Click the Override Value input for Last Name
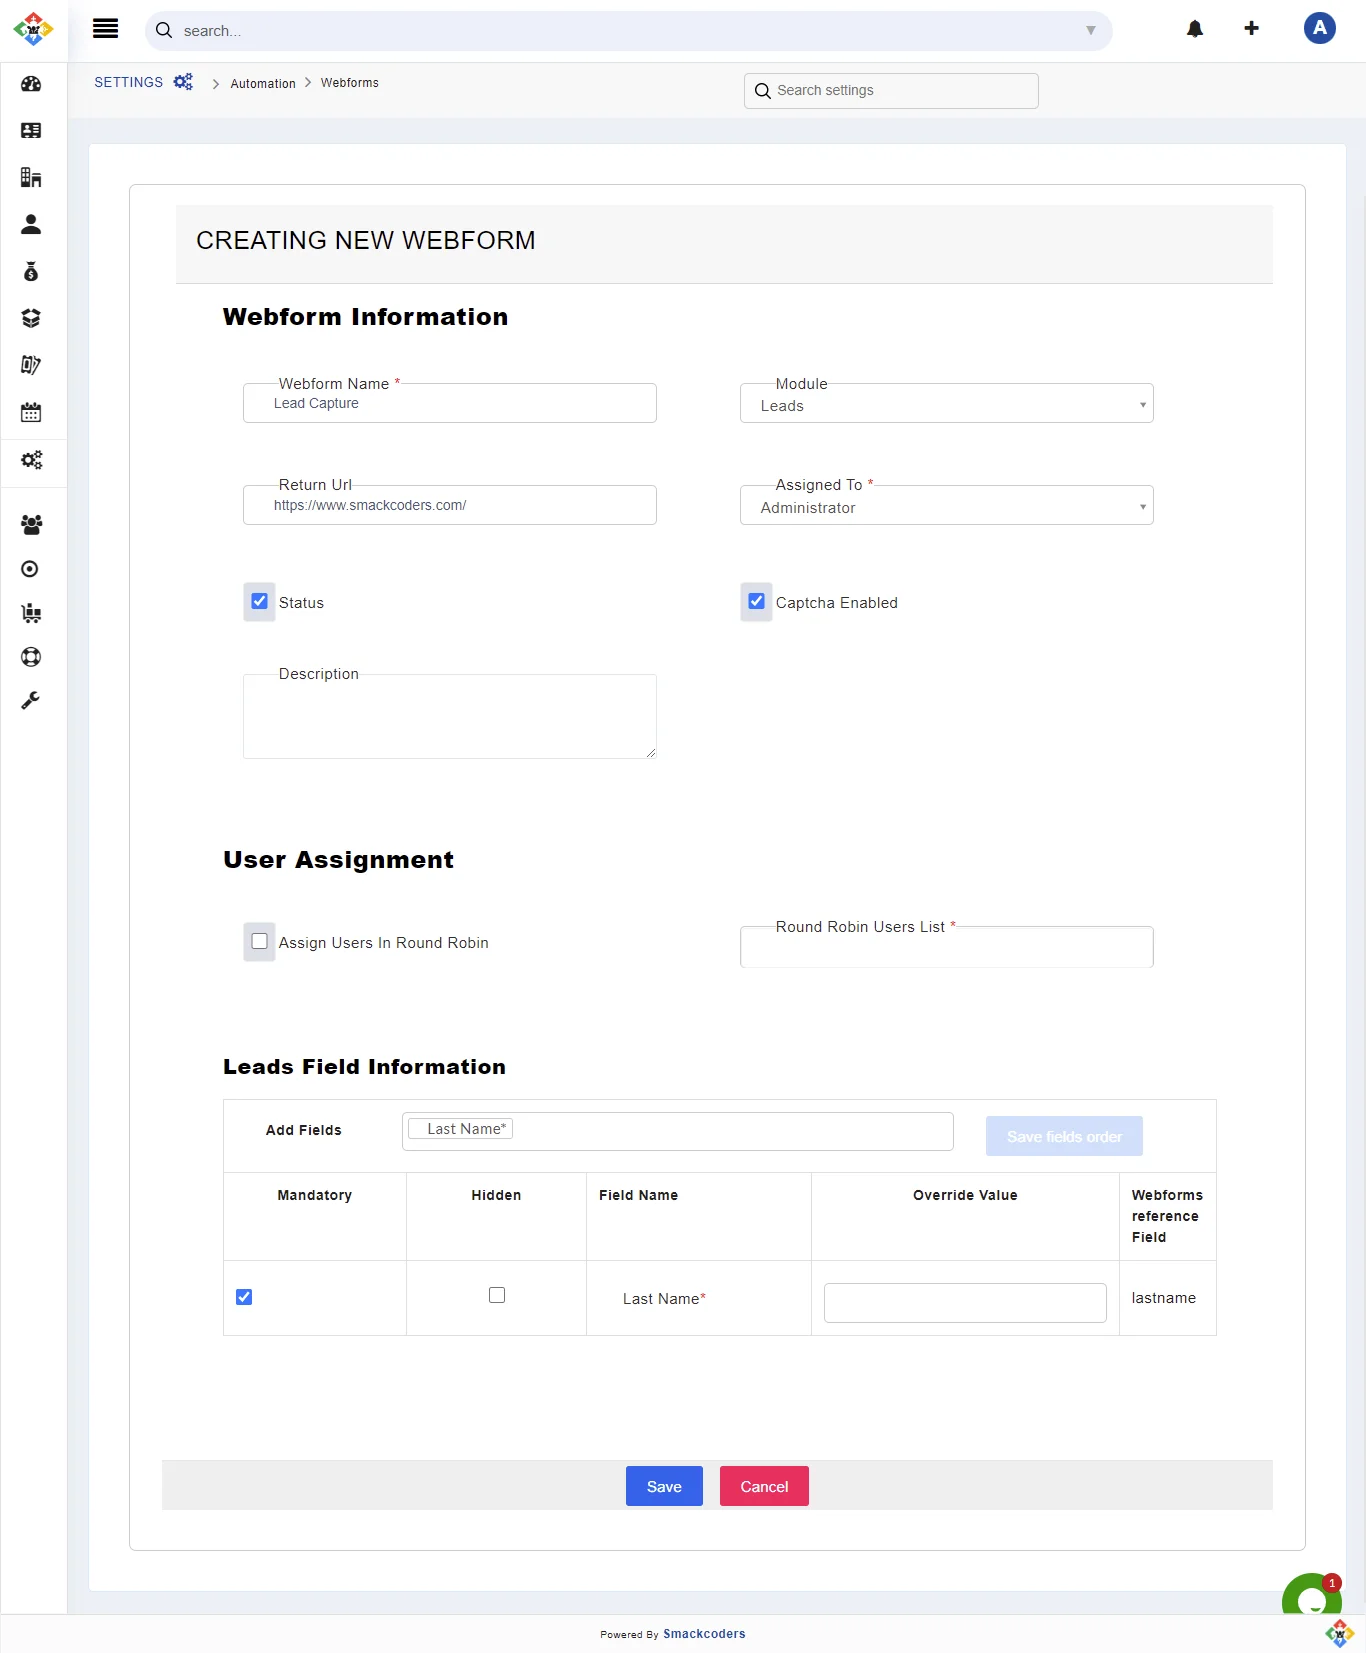 964,1303
